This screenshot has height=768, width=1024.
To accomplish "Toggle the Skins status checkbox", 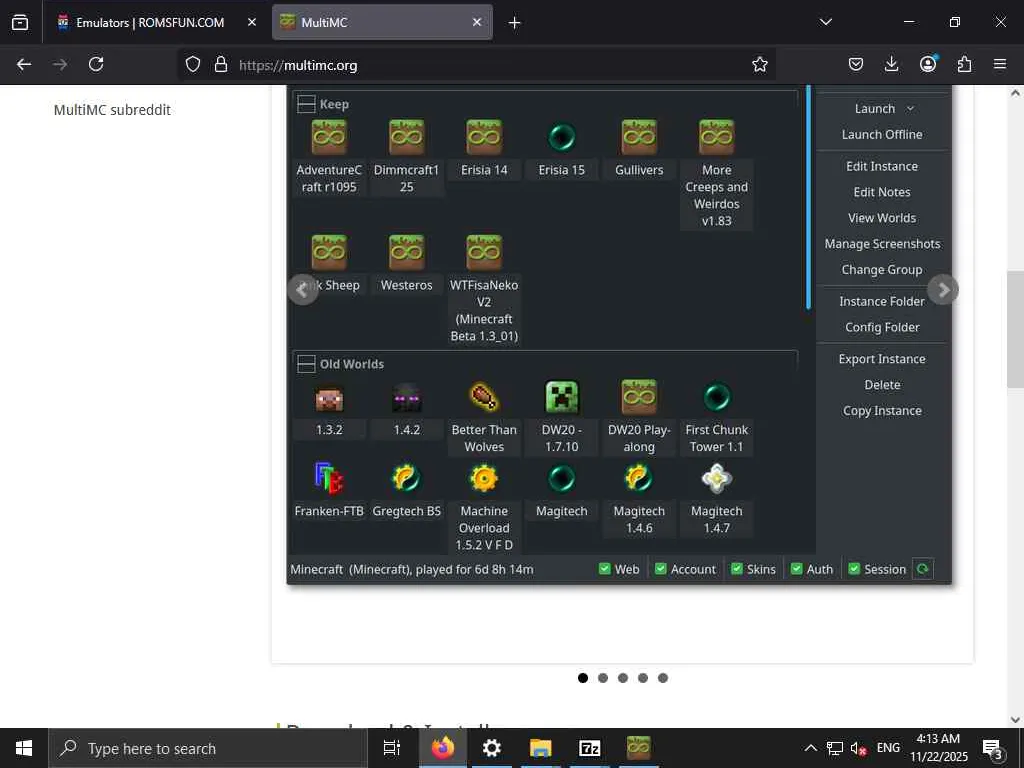I will [x=737, y=569].
